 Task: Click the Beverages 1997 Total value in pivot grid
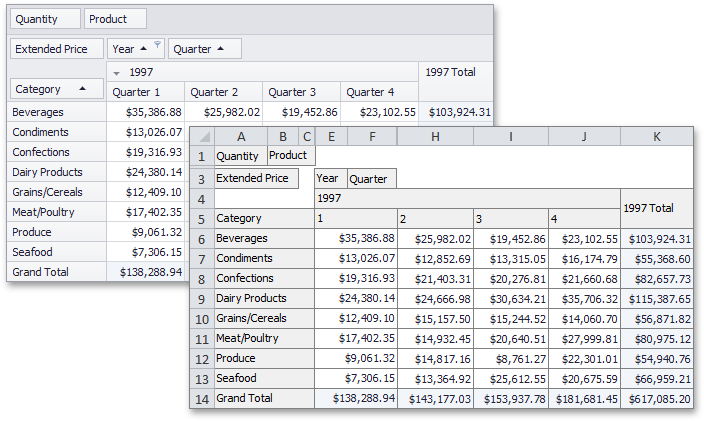[x=457, y=112]
